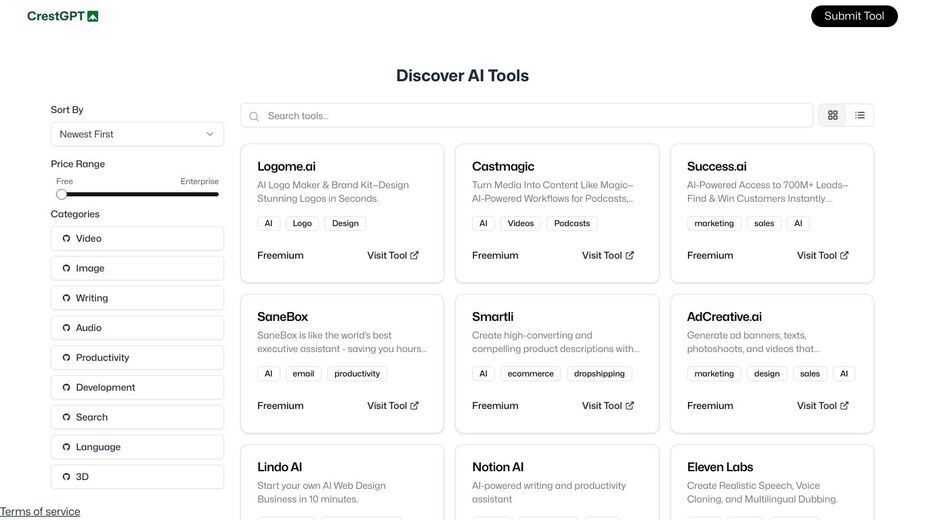Open AdCreative.ai external link icon
Viewport: 925px width, 520px height.
point(844,405)
